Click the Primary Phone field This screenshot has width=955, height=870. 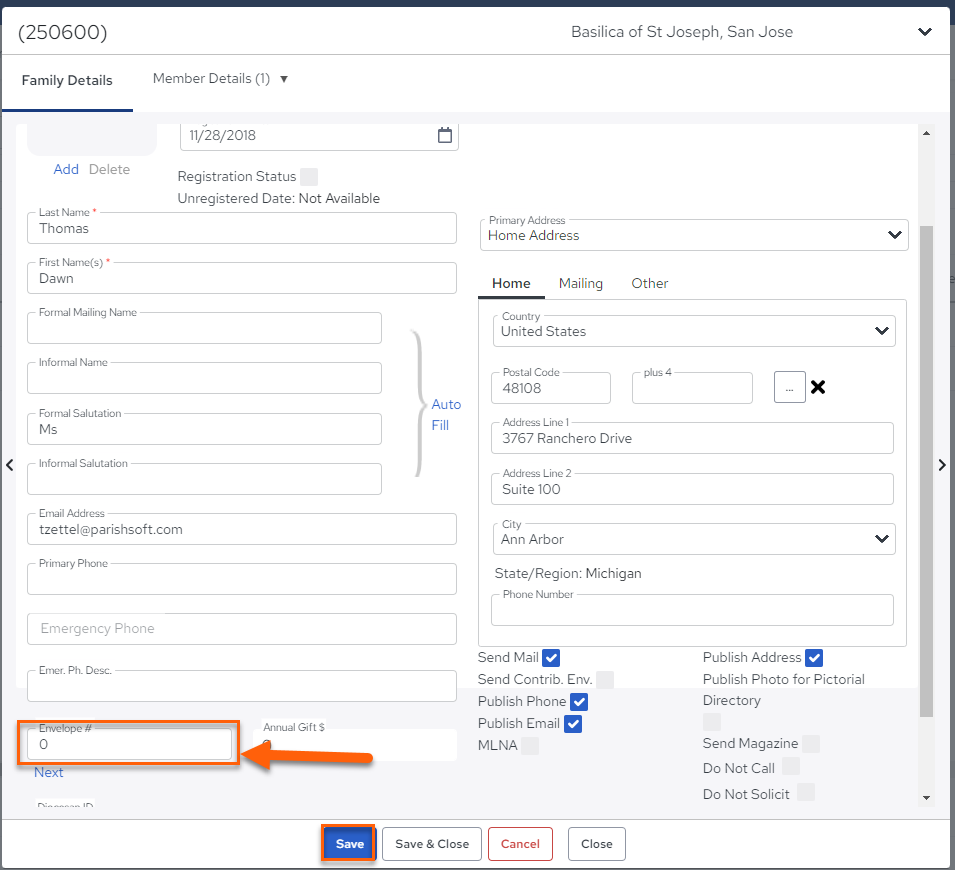(242, 579)
